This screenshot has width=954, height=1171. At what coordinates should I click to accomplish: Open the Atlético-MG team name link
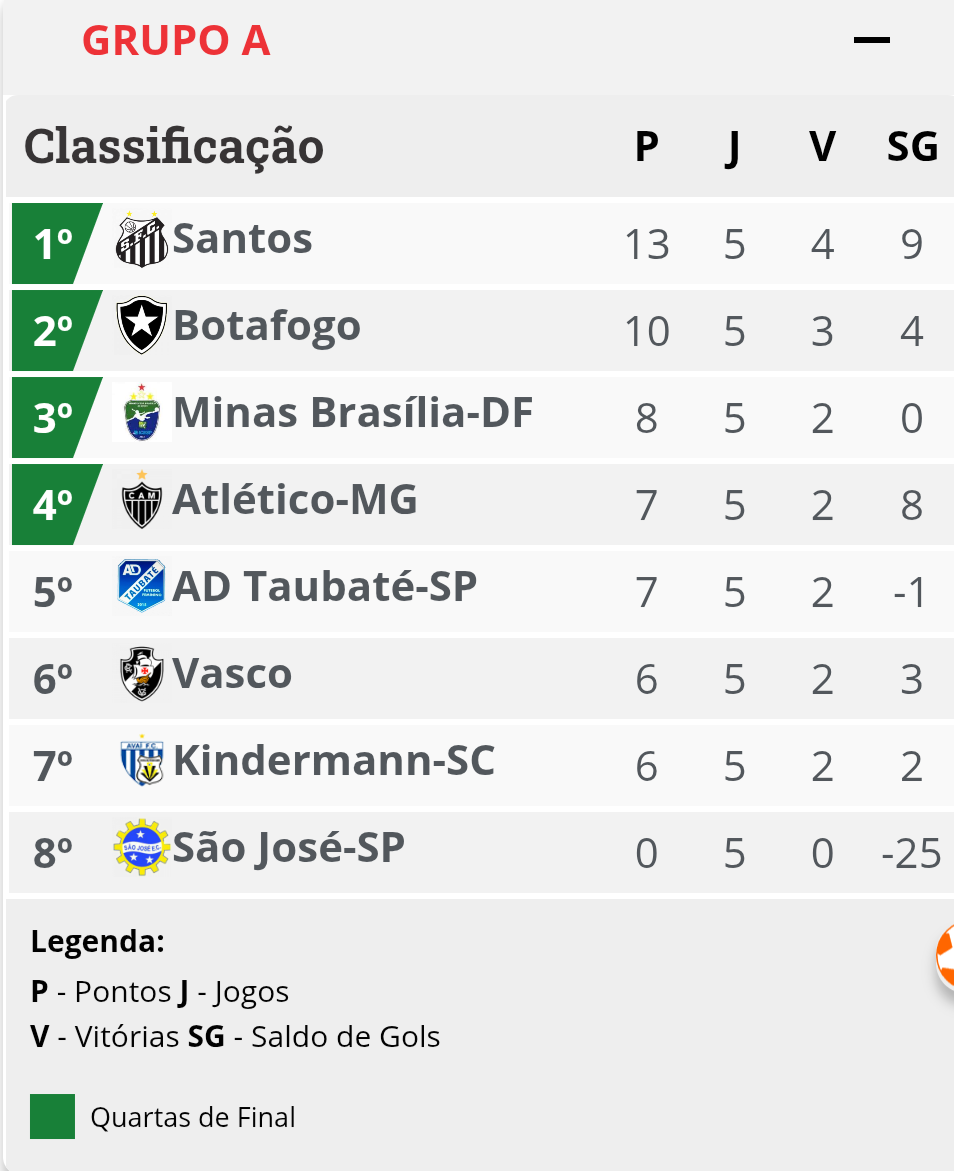tap(295, 500)
